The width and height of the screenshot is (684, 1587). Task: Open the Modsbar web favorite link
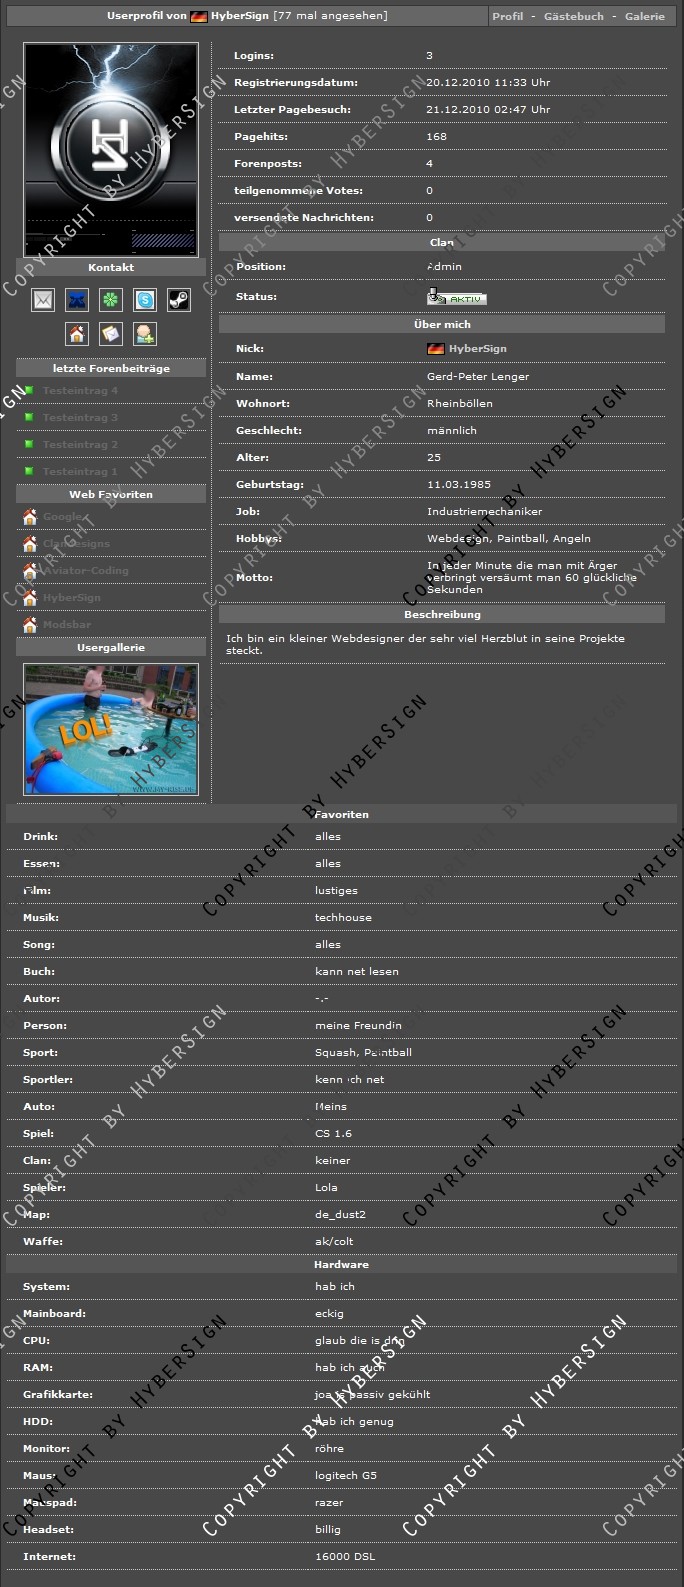coord(66,624)
